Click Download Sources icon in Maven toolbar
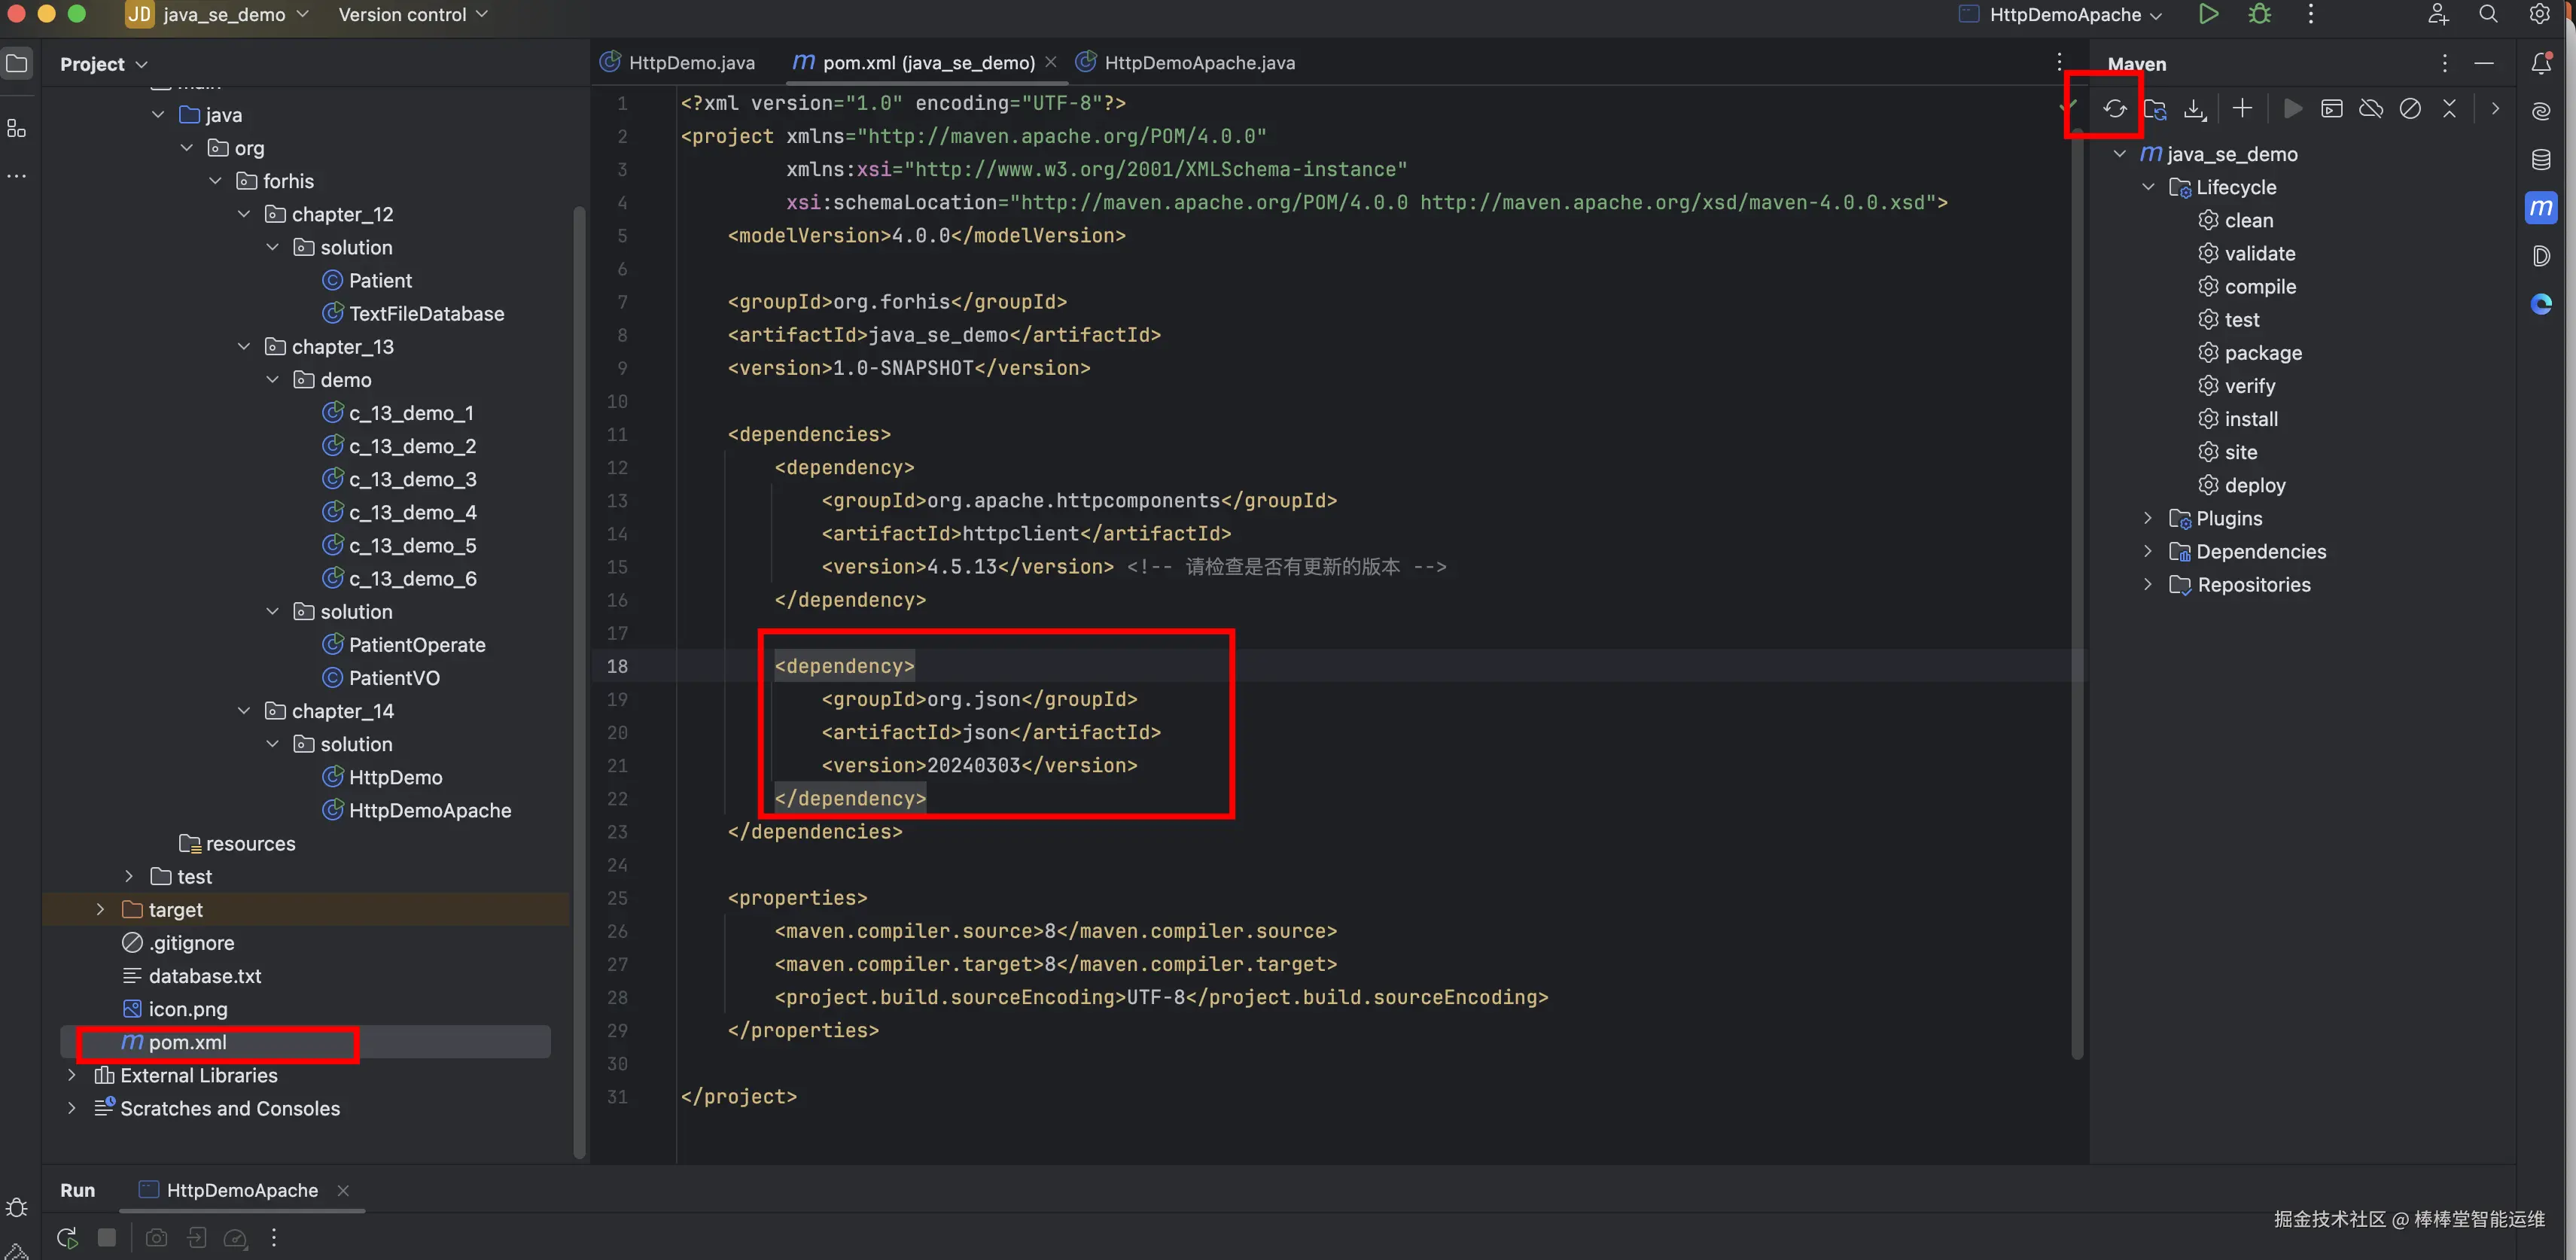Viewport: 2576px width, 1260px height. pos(2194,109)
